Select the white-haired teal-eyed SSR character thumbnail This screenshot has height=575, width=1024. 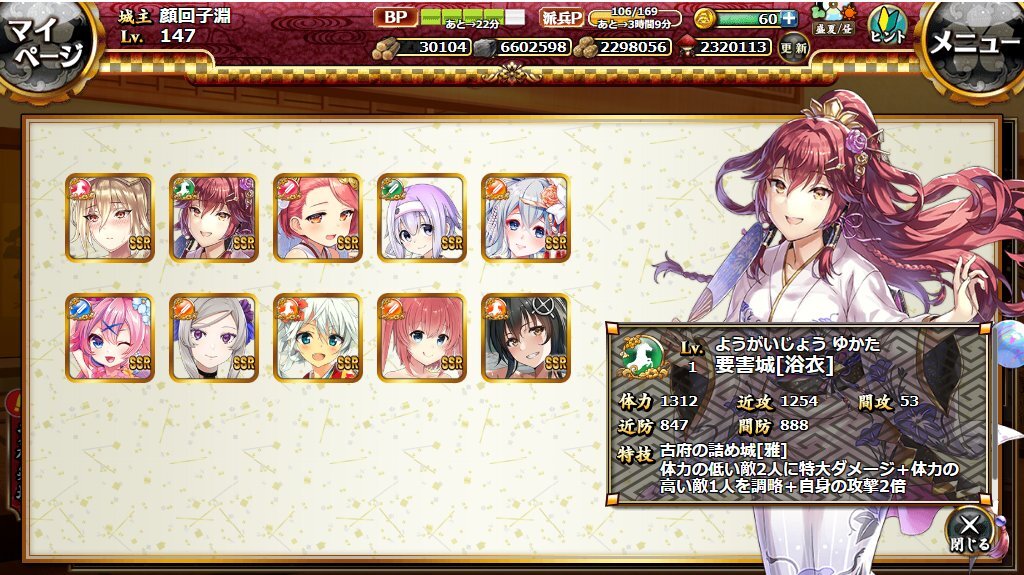(318, 338)
